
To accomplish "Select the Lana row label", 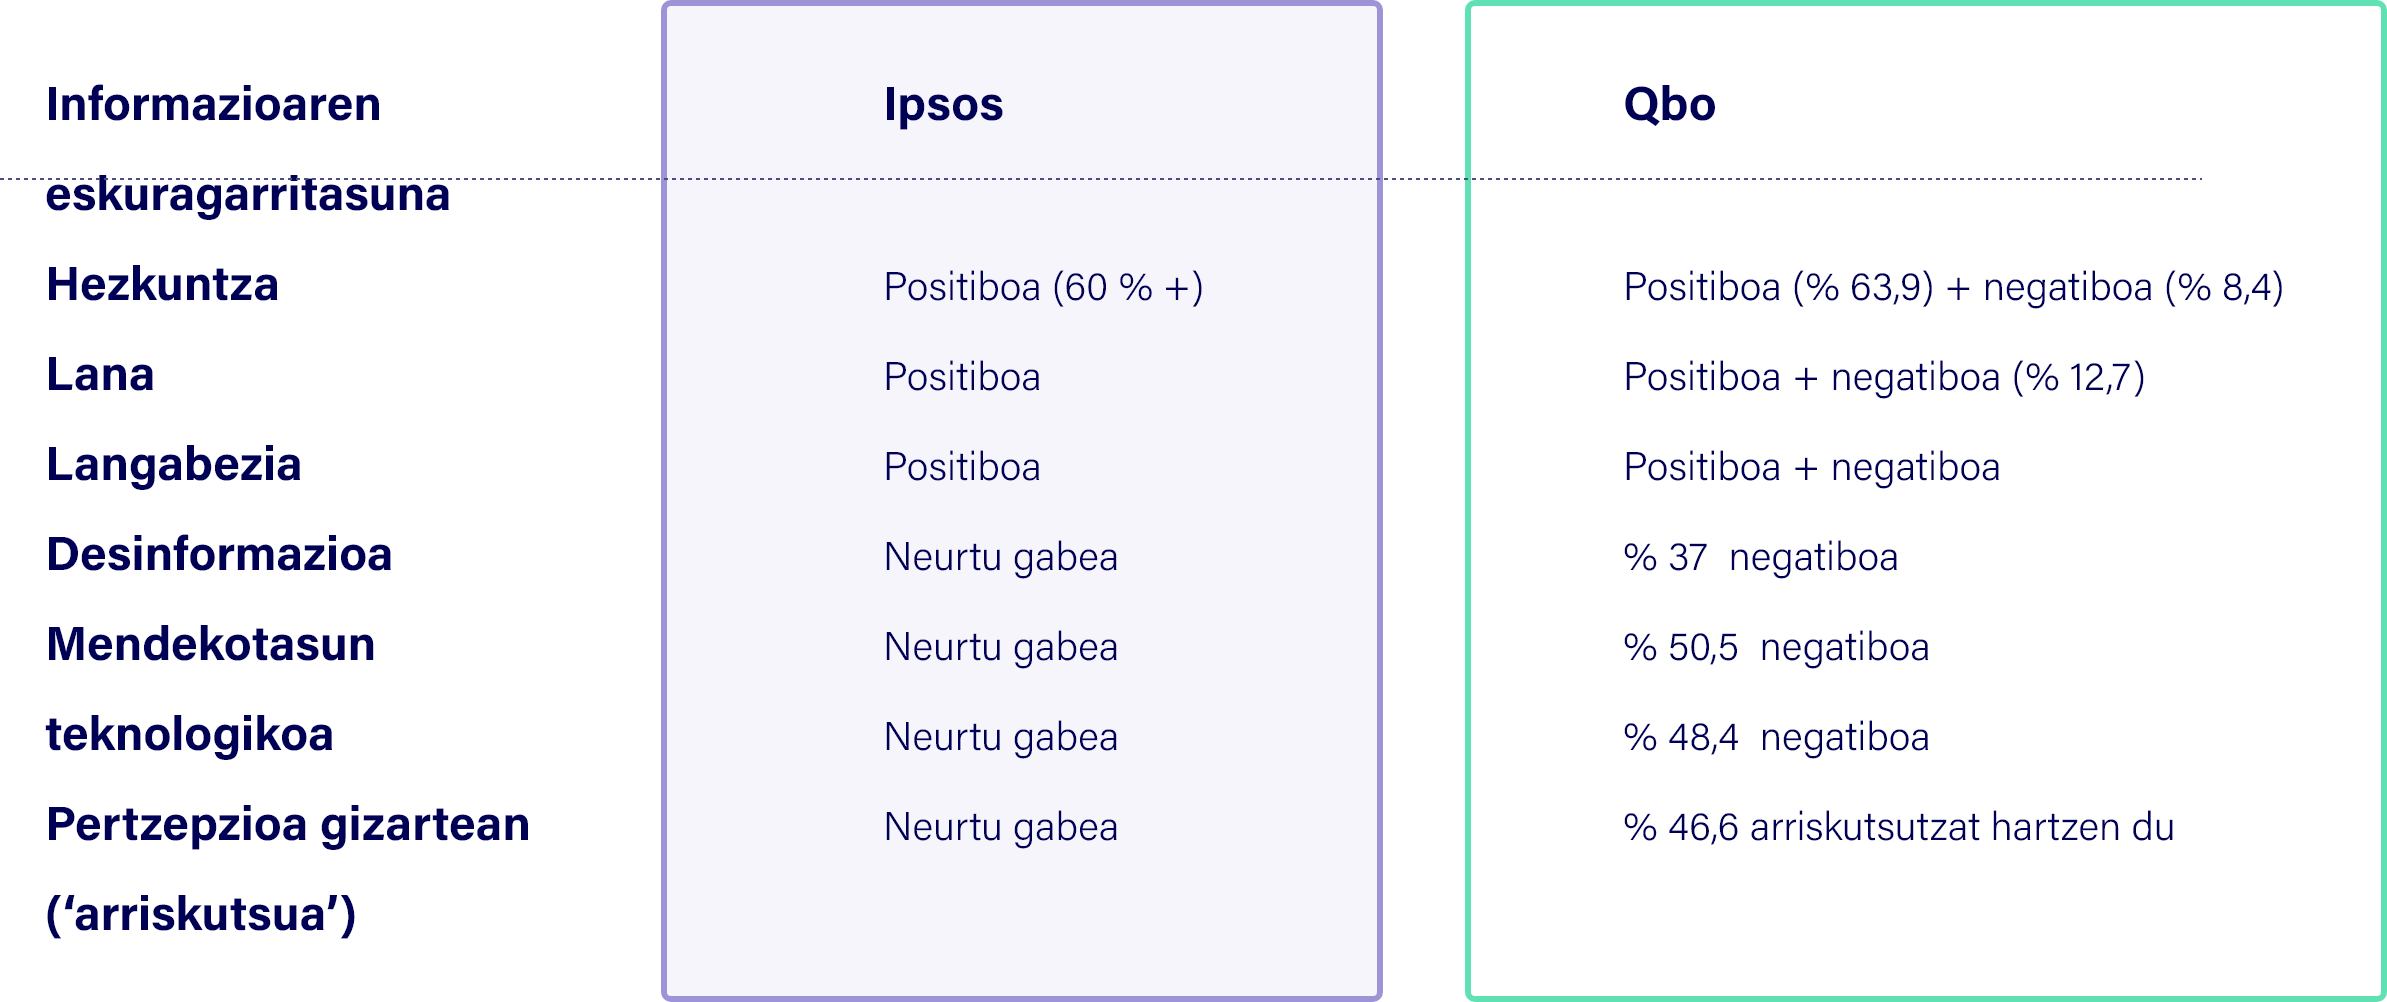I will point(101,376).
